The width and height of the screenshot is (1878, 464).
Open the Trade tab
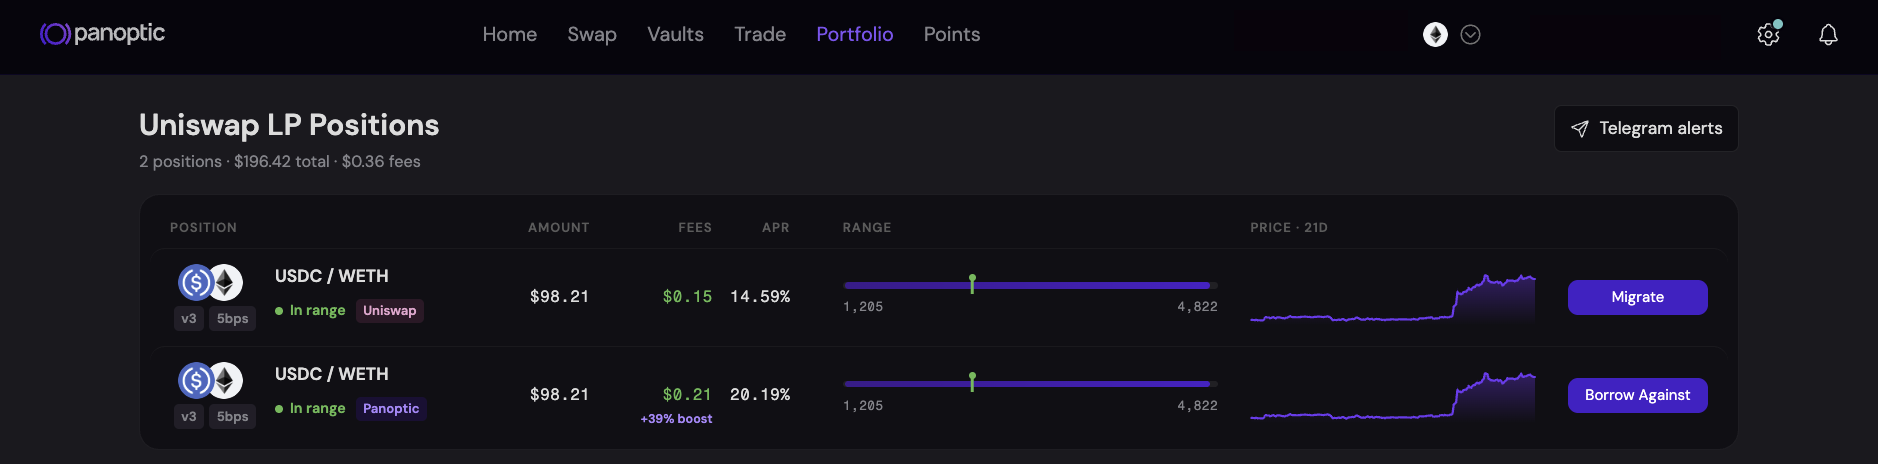[x=760, y=34]
